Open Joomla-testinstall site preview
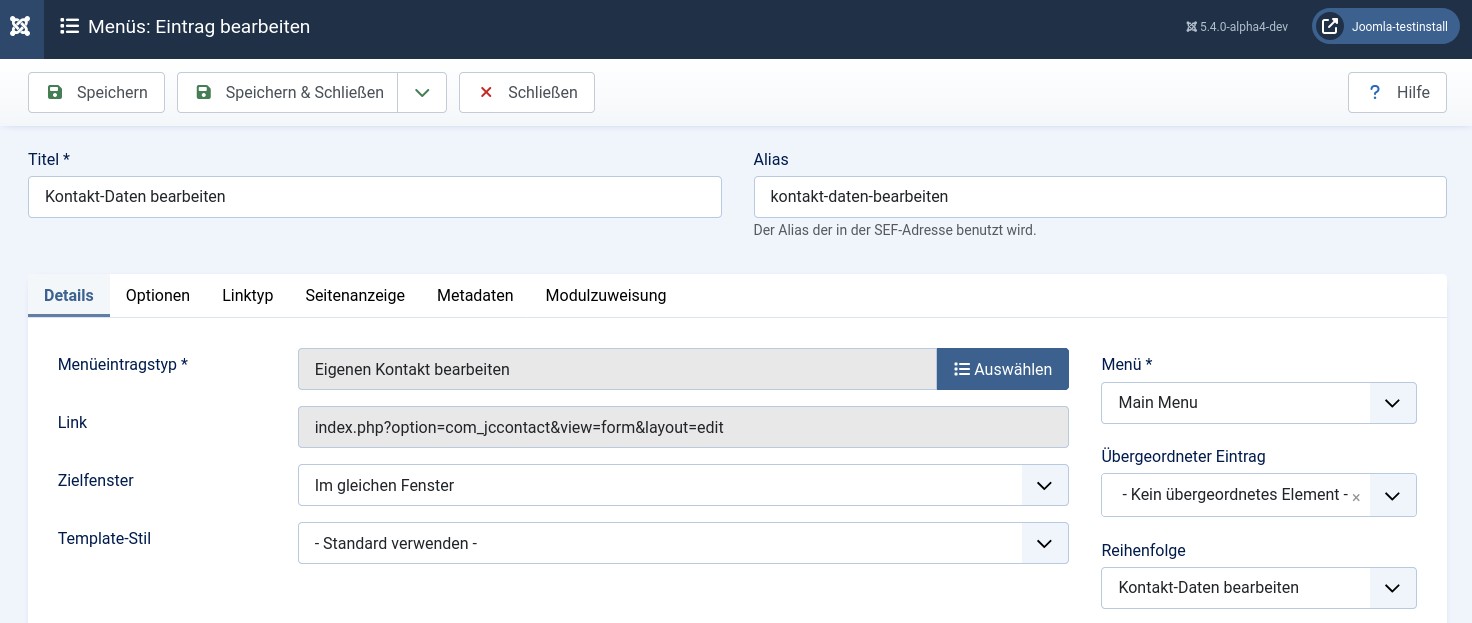Screen dimensions: 1472x623 [1385, 27]
